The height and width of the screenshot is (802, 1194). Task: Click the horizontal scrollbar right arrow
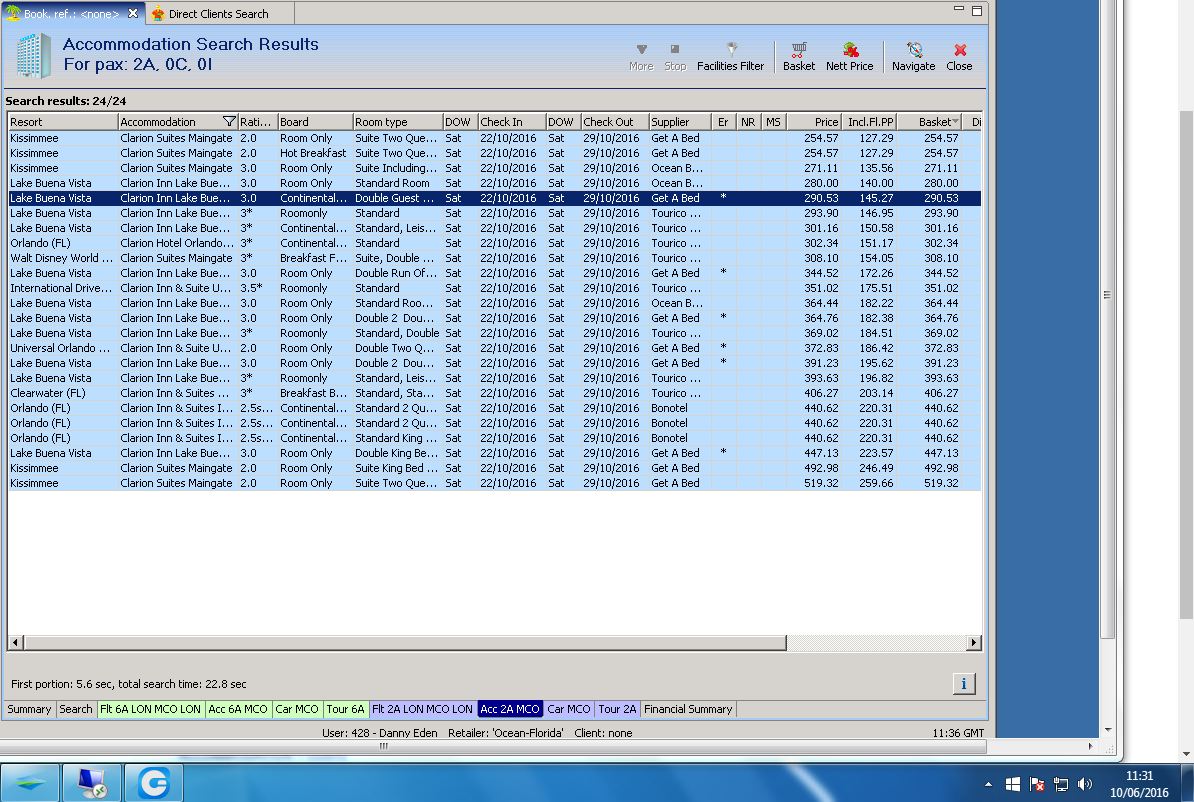[x=973, y=642]
